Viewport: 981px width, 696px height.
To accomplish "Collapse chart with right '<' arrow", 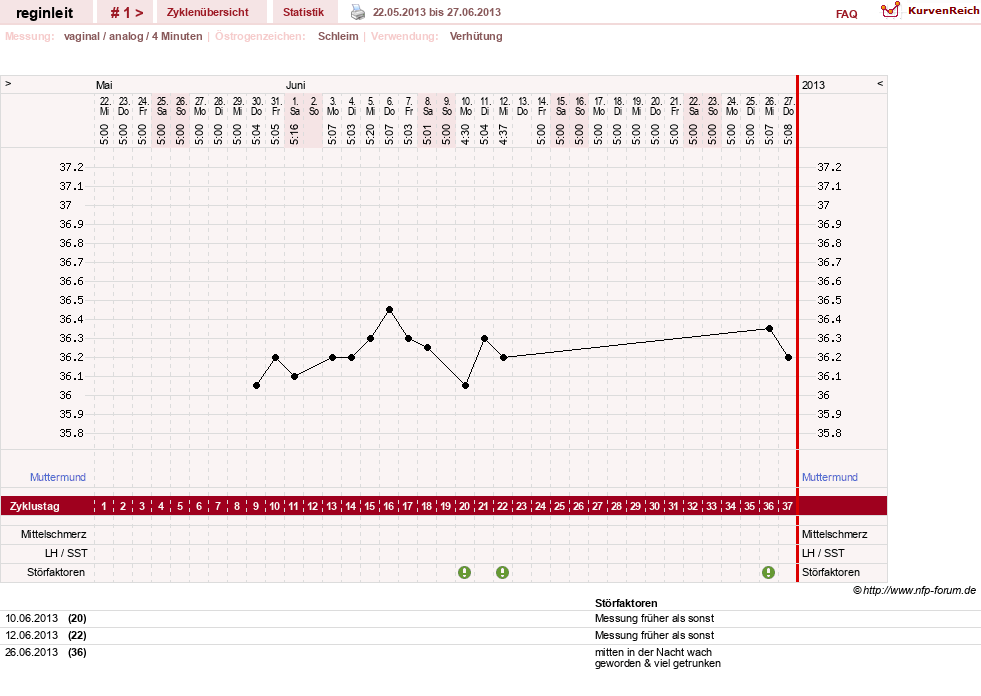I will tap(880, 83).
